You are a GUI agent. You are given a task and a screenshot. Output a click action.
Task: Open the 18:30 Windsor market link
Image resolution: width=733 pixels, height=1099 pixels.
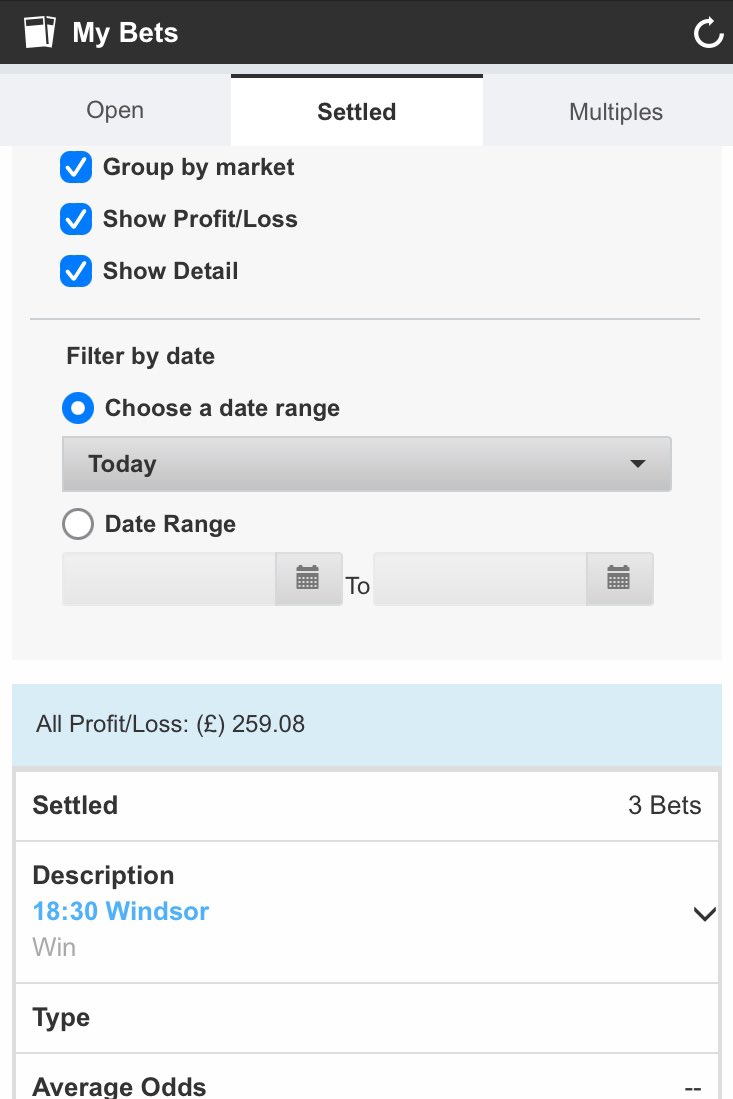point(121,911)
